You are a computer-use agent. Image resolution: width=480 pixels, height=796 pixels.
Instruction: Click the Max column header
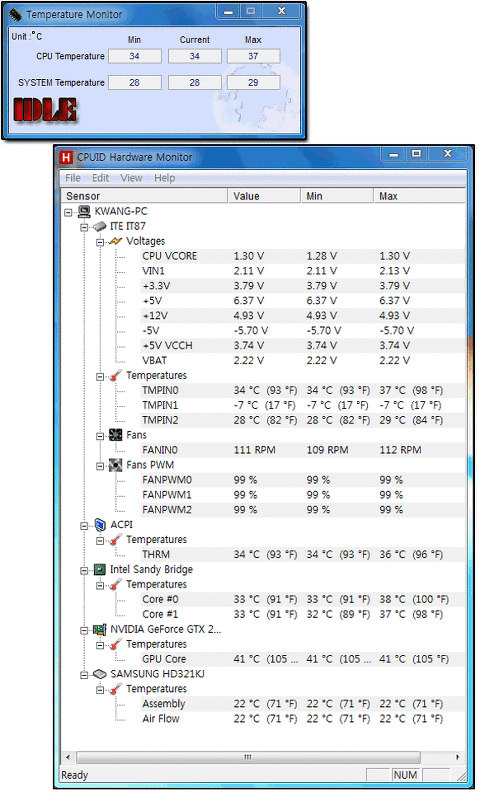coord(419,196)
